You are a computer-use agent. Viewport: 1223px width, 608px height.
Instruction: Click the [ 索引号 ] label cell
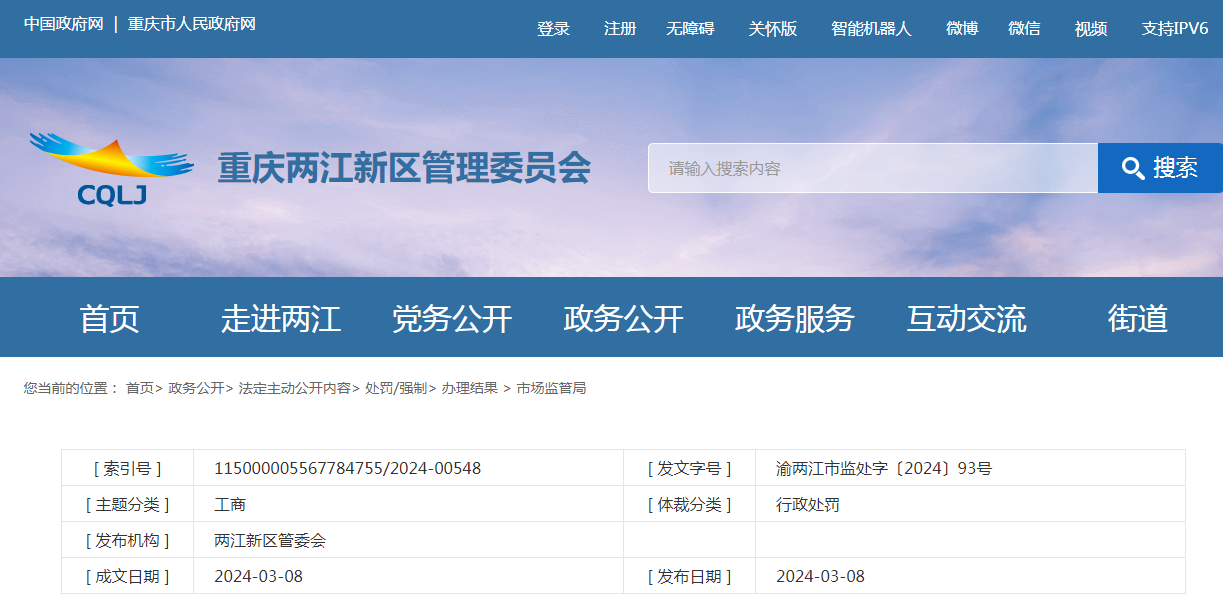127,468
